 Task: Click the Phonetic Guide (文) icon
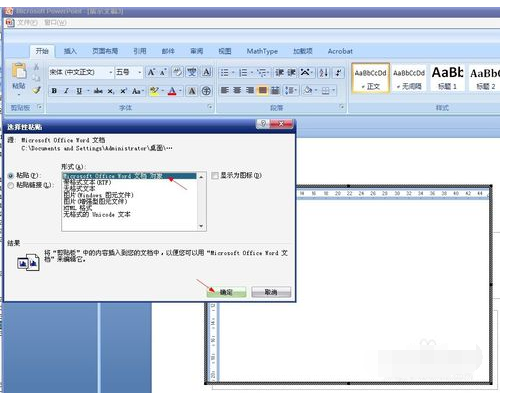click(191, 72)
